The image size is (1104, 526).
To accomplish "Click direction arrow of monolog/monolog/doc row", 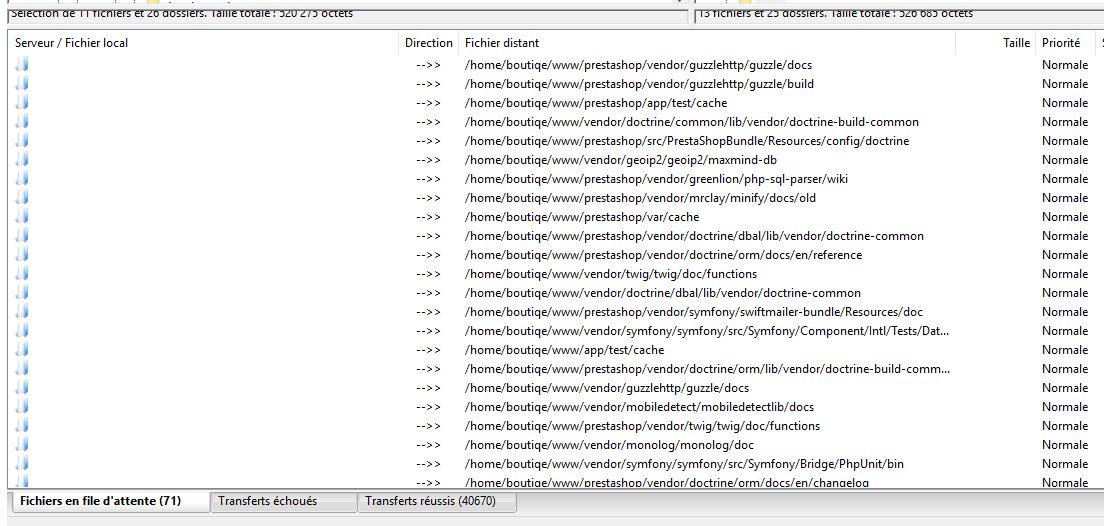I will tap(428, 445).
